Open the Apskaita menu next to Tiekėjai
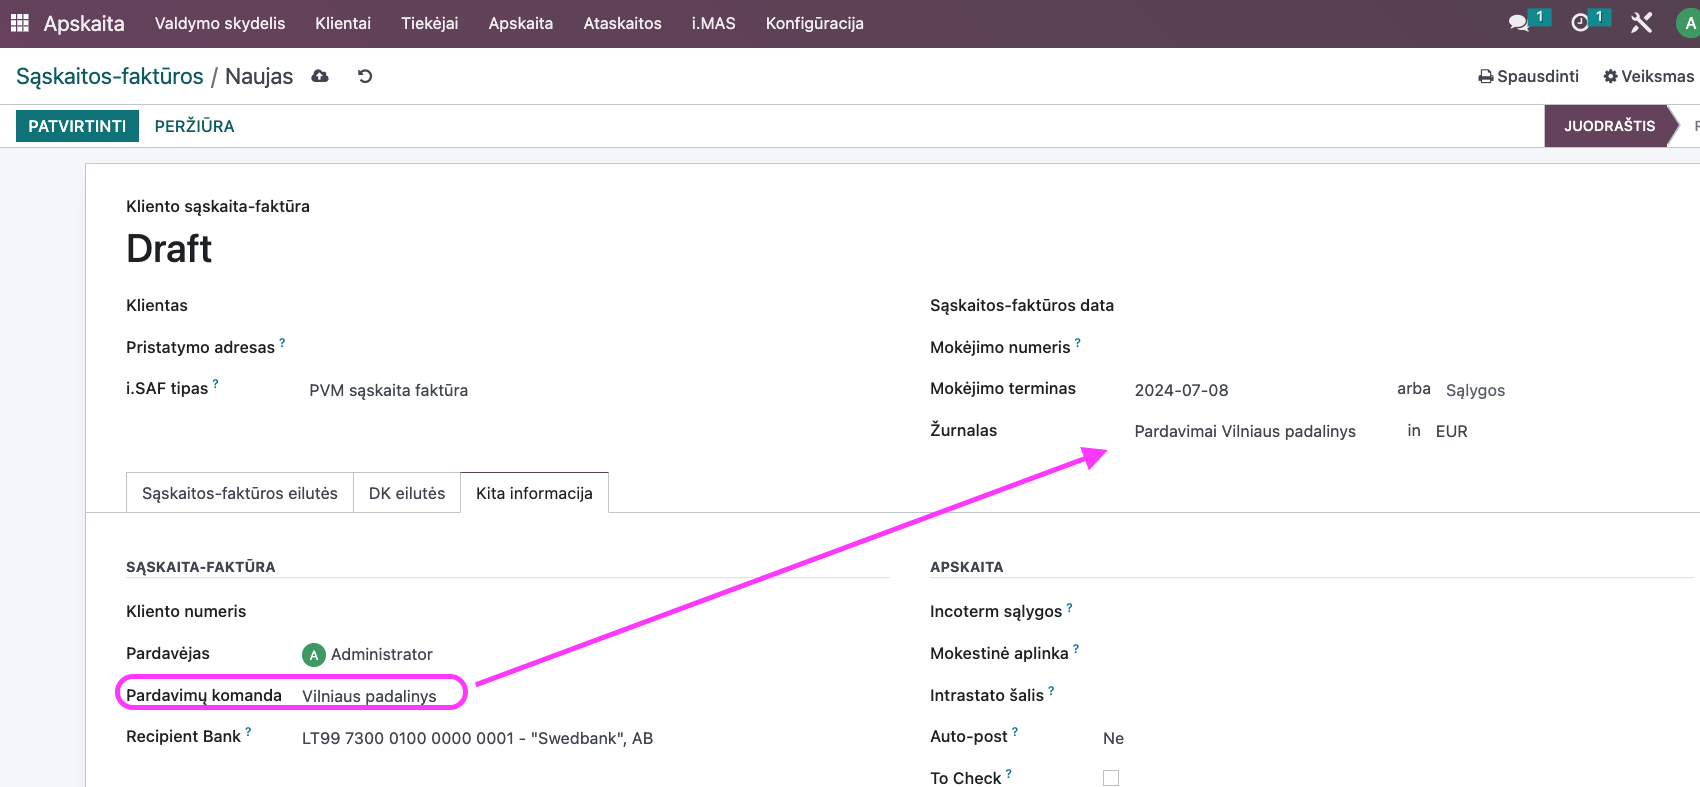Viewport: 1700px width, 787px height. pyautogui.click(x=521, y=23)
